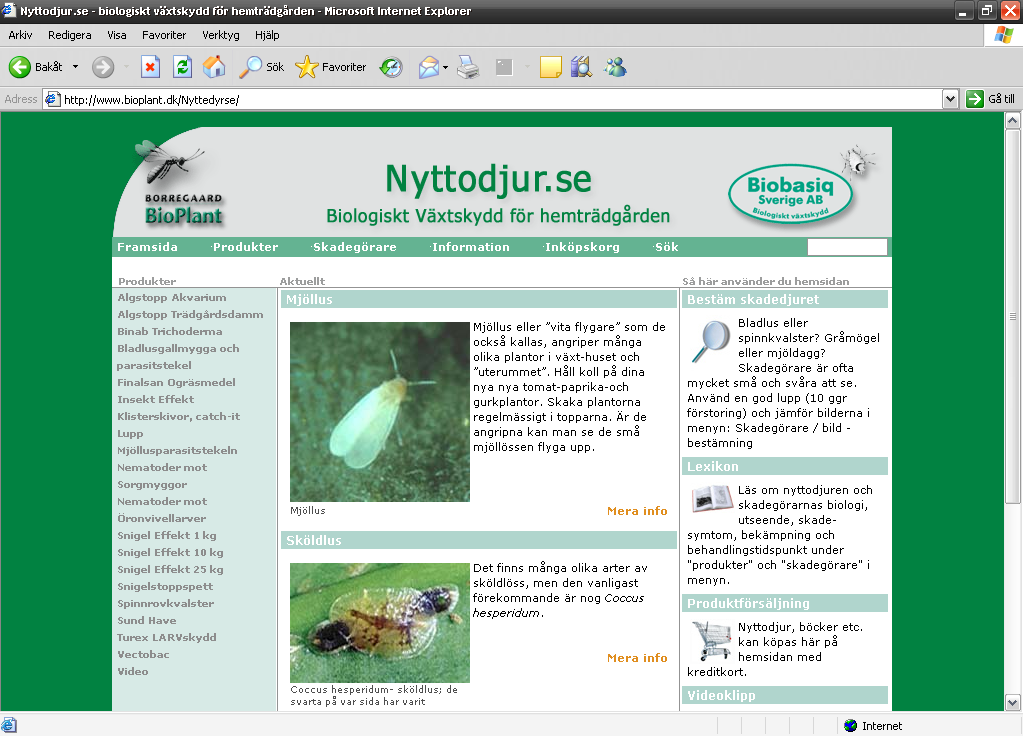Click the vertical scrollbar up arrow
This screenshot has width=1024, height=736.
point(1012,120)
